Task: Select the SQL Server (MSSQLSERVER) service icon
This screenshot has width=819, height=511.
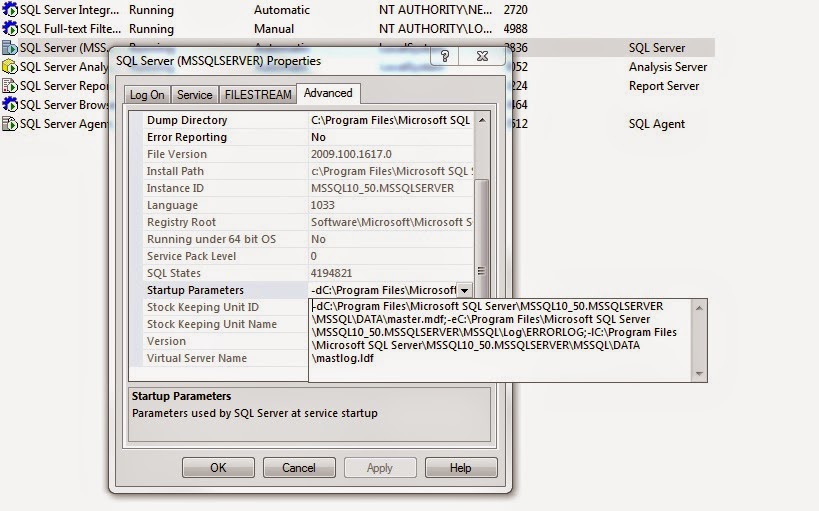Action: point(9,48)
